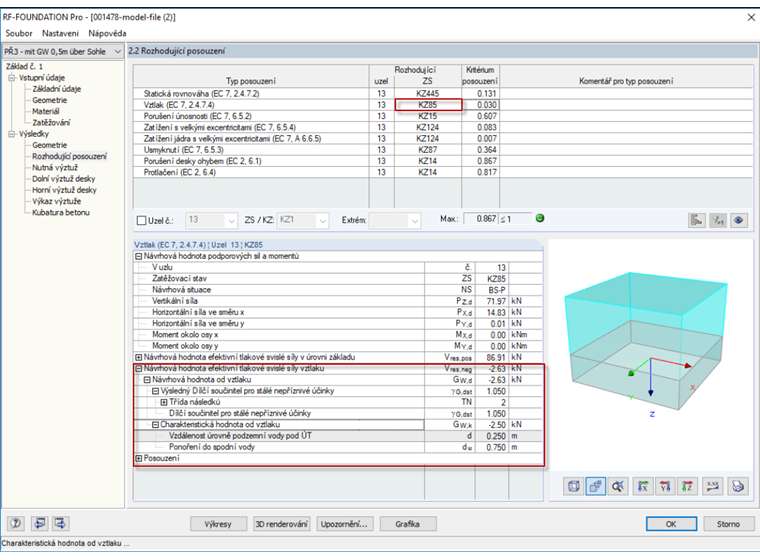Click the Max value field 0.867
The height and width of the screenshot is (560, 760).
tap(481, 219)
